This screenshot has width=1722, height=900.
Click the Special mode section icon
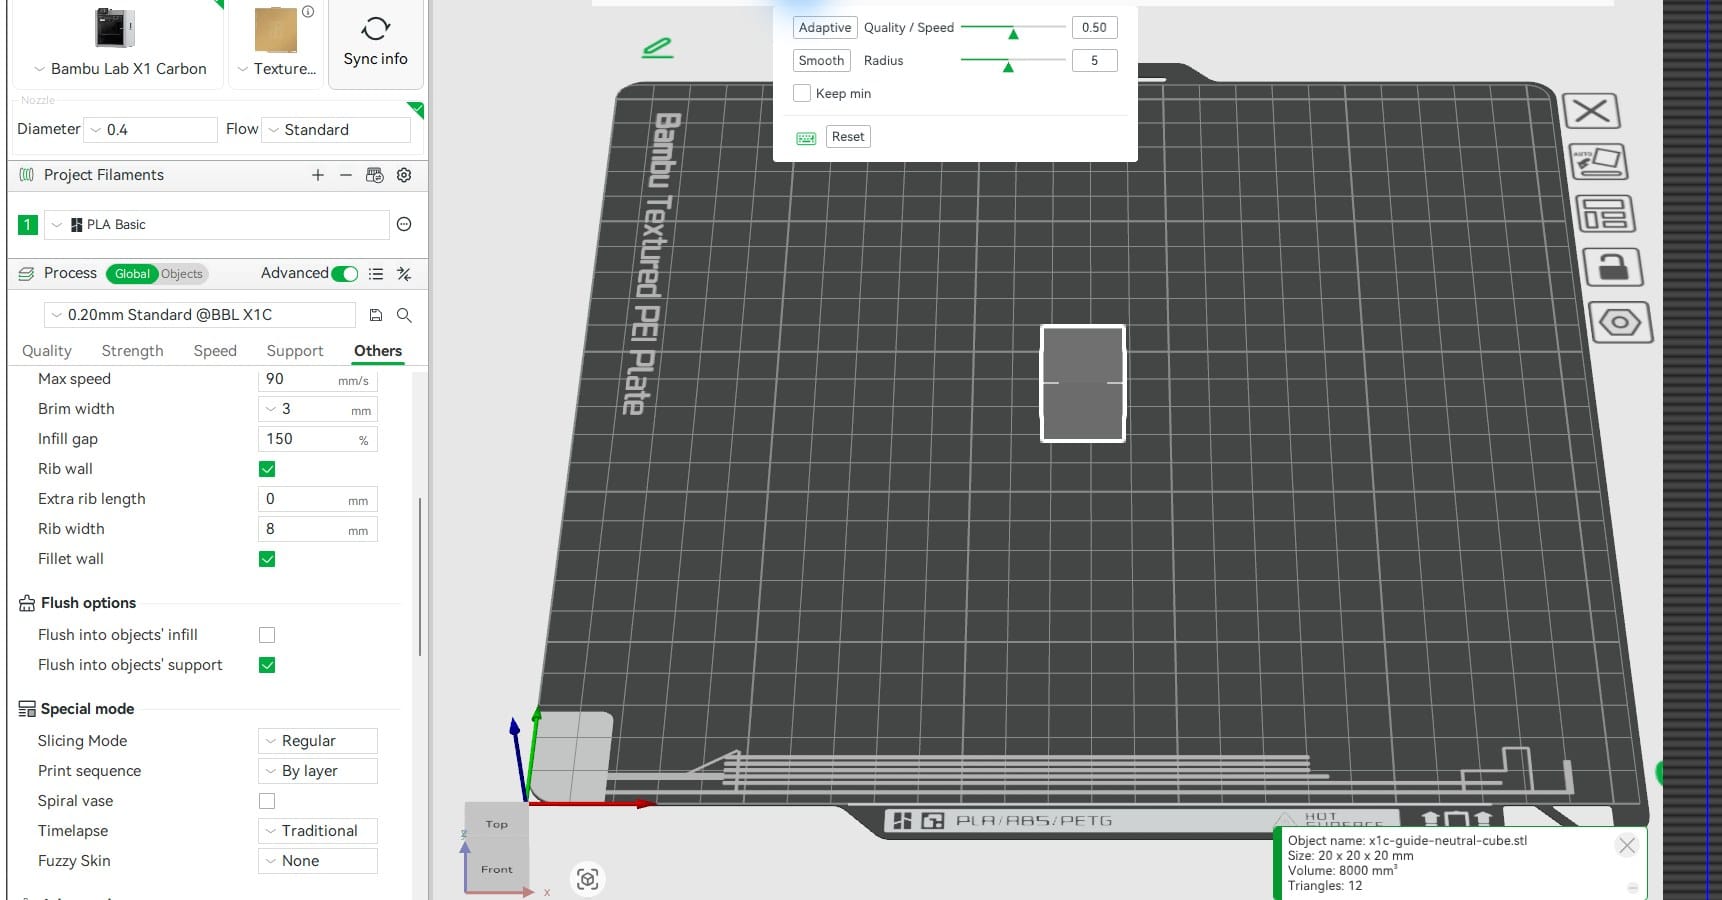point(27,709)
